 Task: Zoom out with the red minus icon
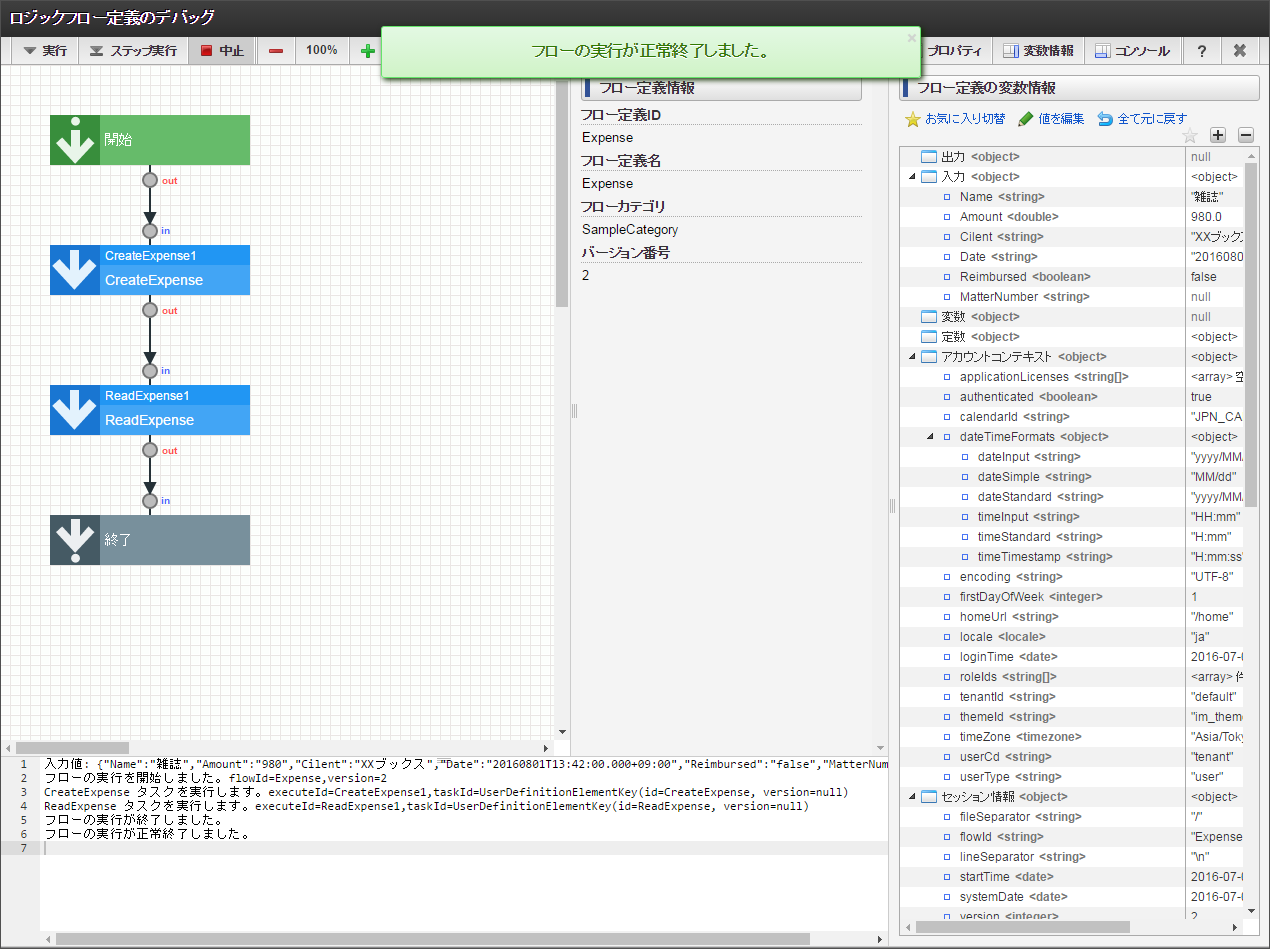click(275, 50)
